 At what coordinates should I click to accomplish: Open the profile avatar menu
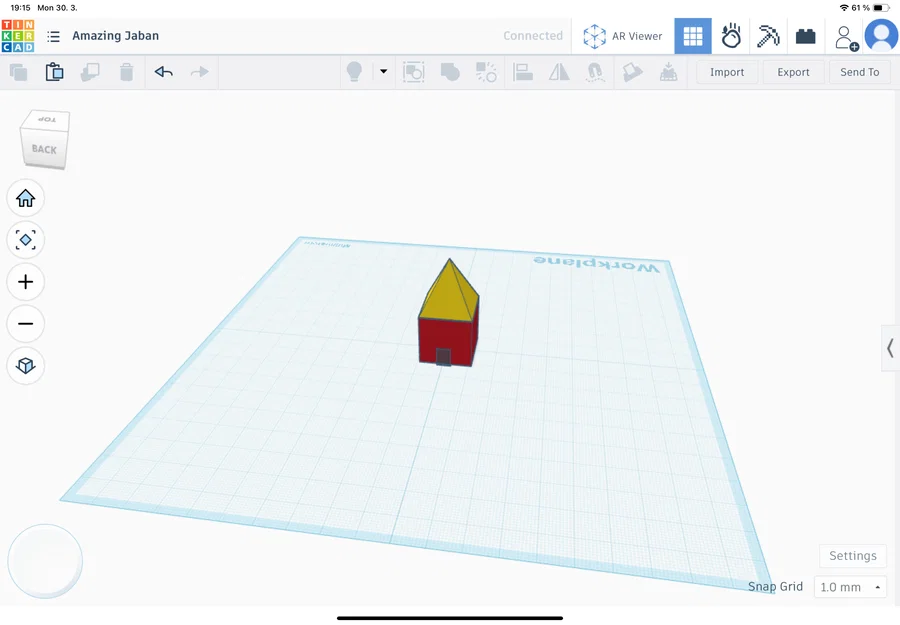click(881, 35)
